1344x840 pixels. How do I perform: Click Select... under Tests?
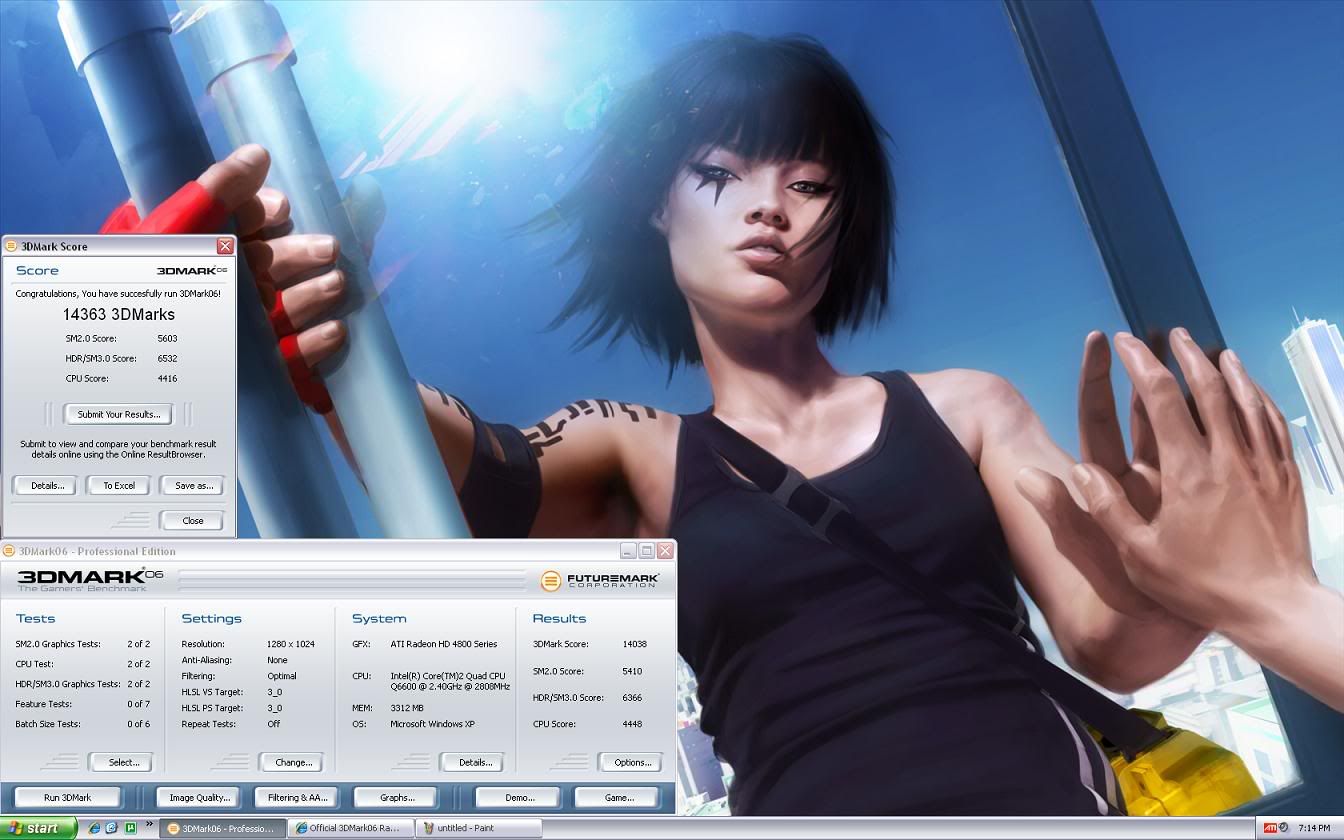(123, 762)
